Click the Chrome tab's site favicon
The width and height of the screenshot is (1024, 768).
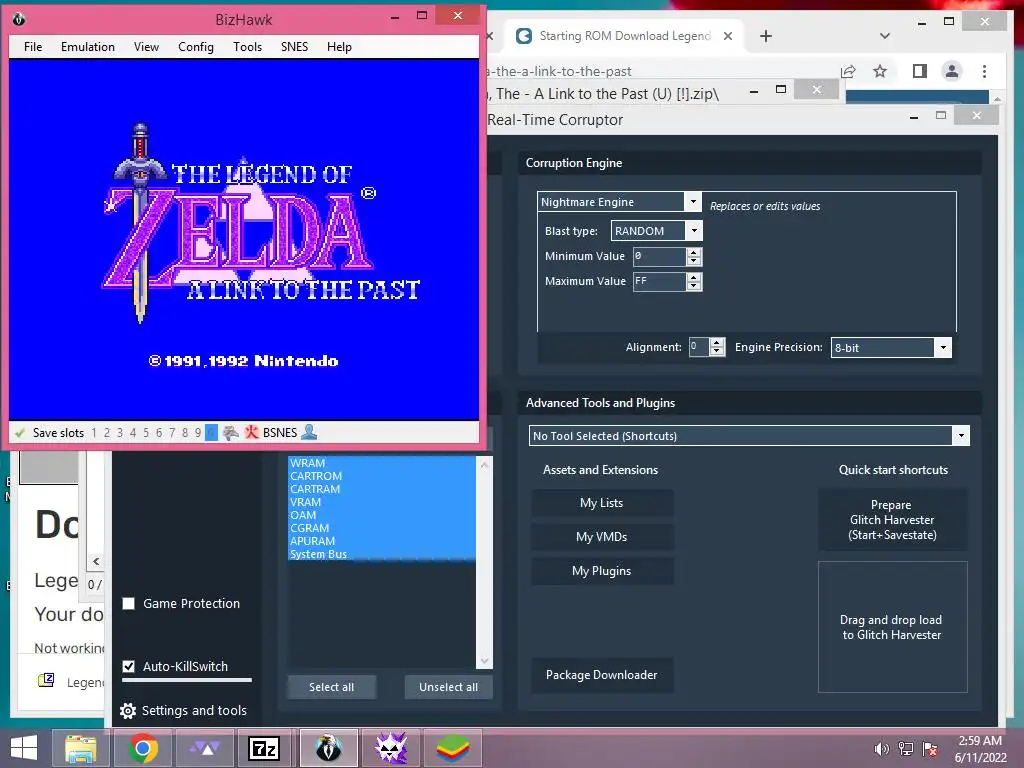tap(524, 36)
